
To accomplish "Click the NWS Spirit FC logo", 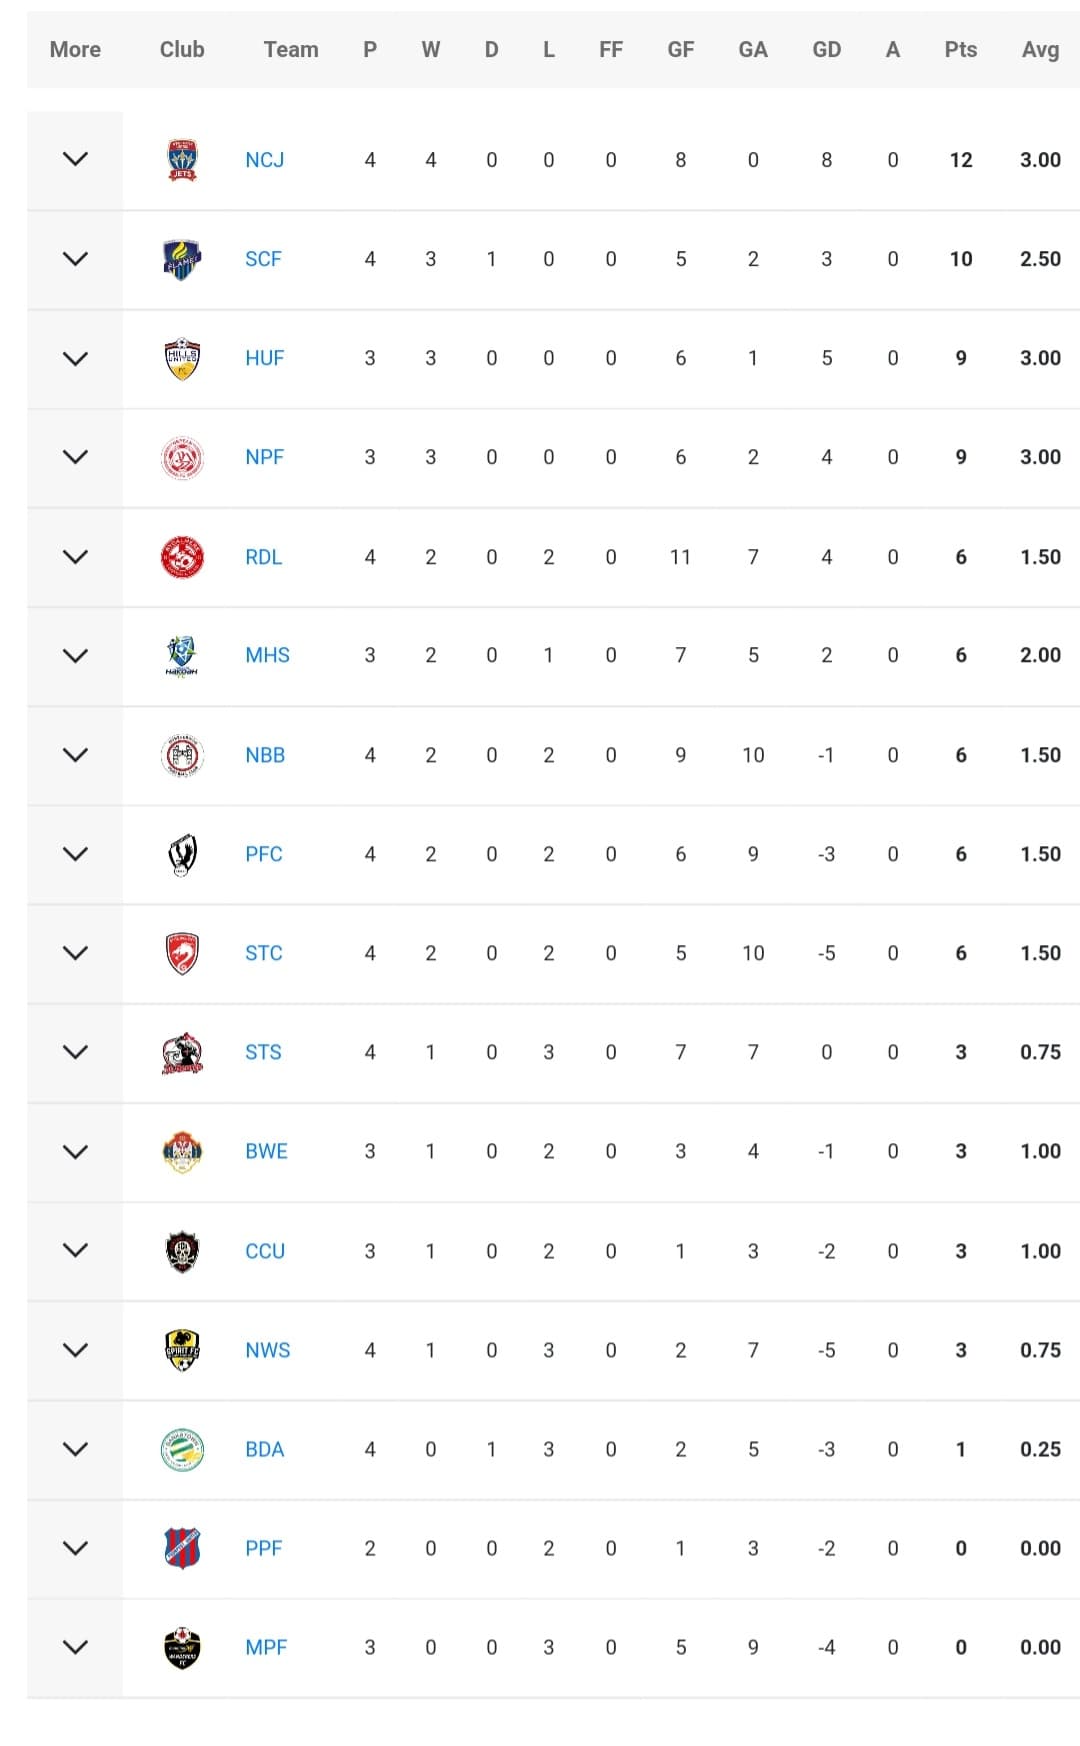I will 182,1350.
